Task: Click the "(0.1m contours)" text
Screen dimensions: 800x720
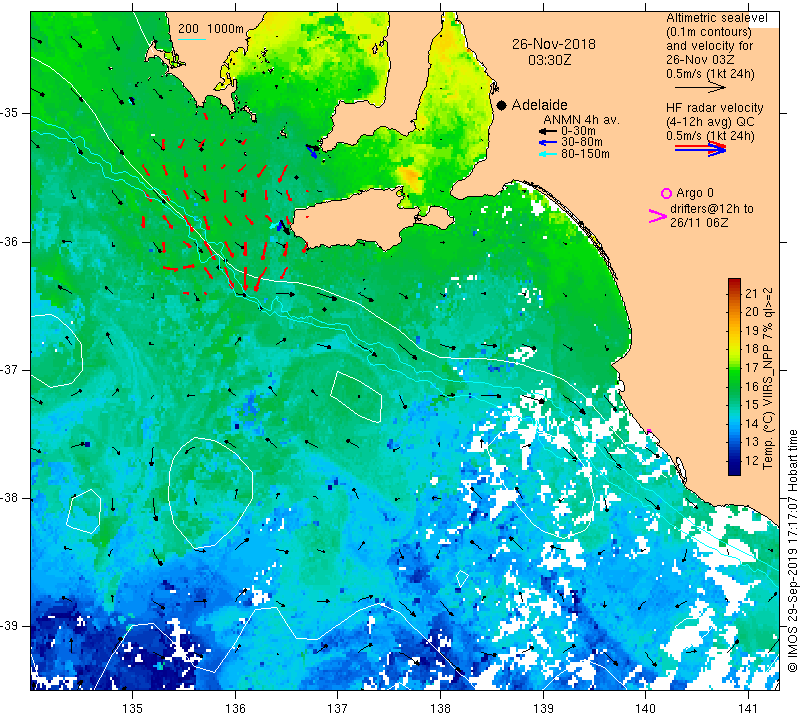Action: click(709, 32)
